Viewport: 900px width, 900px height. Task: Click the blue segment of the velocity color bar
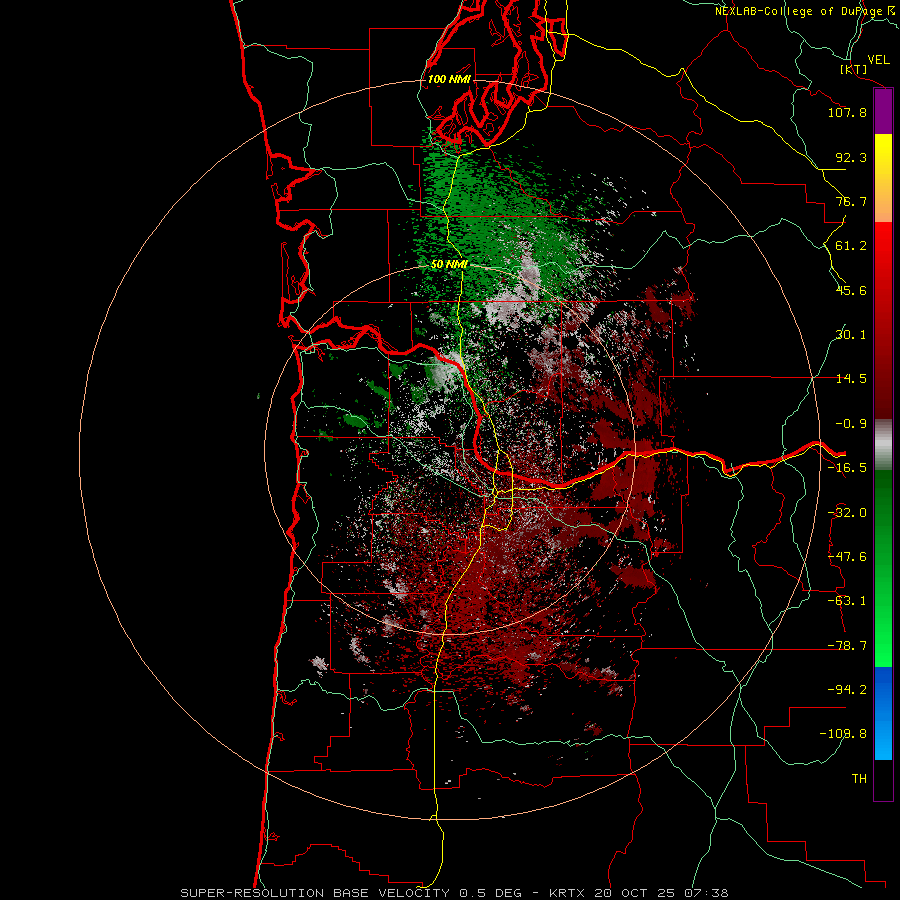point(883,713)
